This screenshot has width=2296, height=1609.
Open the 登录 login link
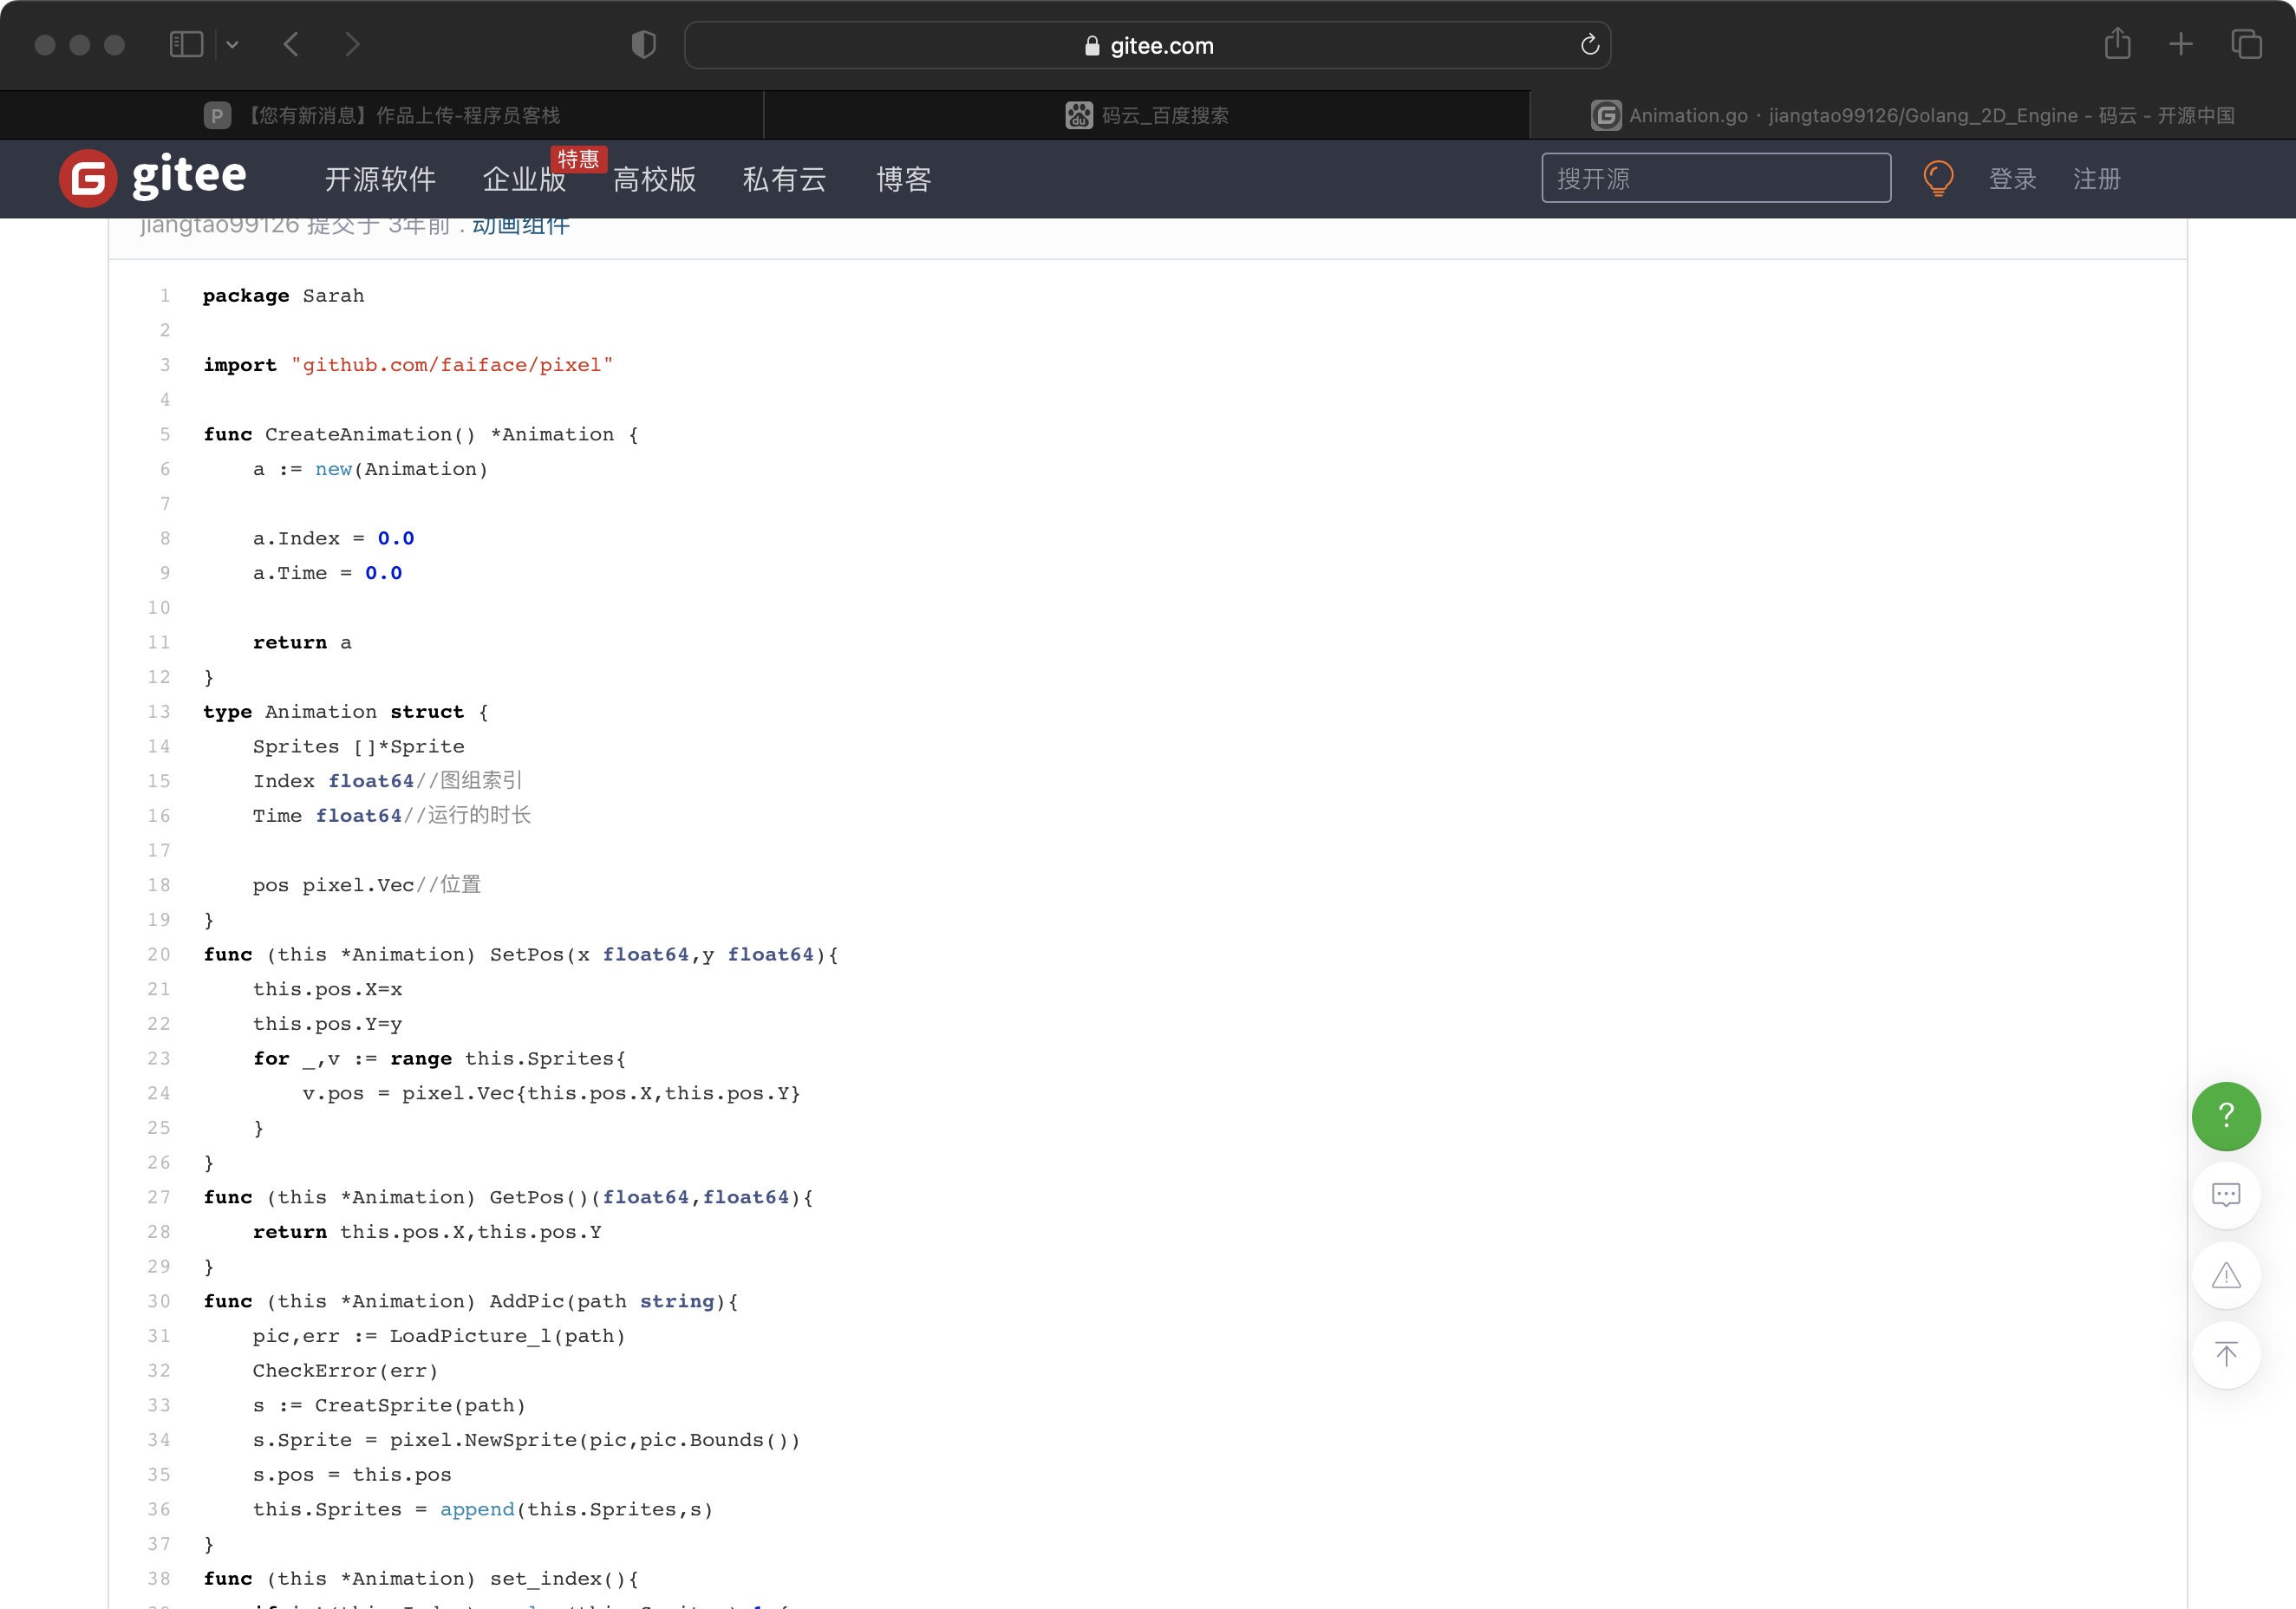(2012, 179)
